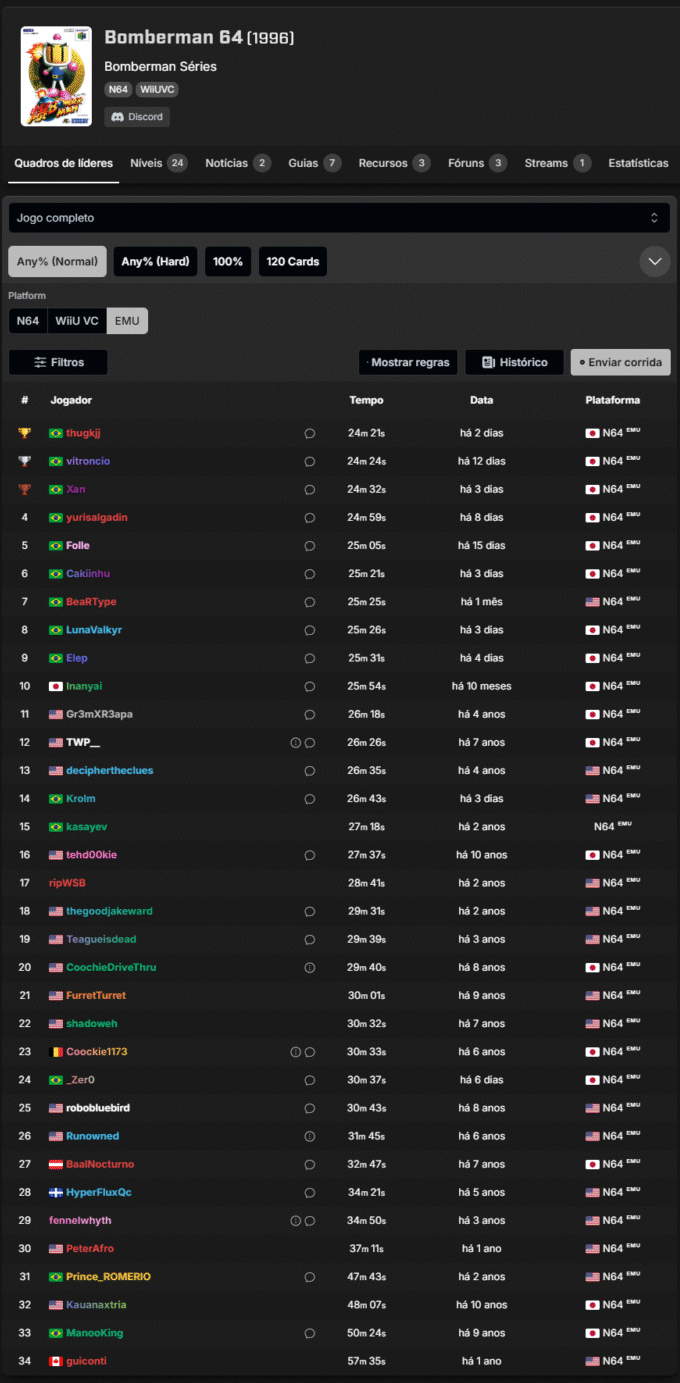Select the Any% (Hard) category
Screen dimensions: 680x1383
[x=155, y=262]
